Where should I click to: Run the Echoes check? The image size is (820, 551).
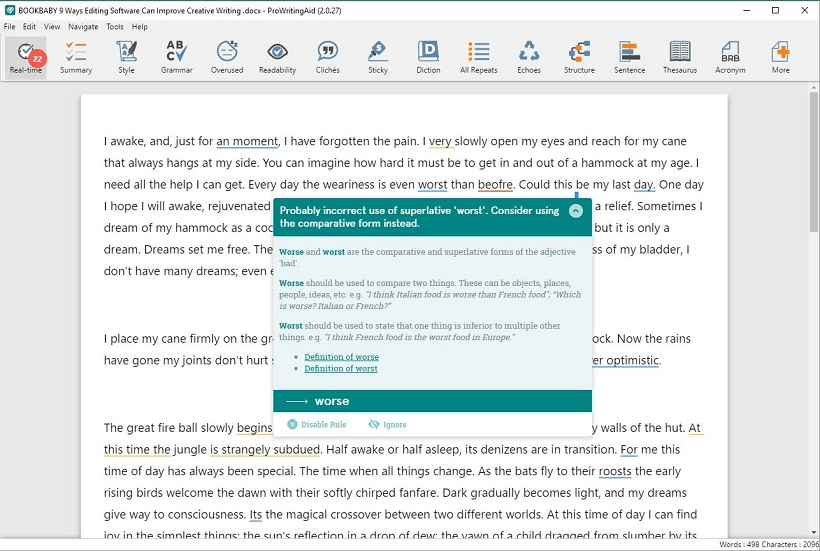(529, 58)
